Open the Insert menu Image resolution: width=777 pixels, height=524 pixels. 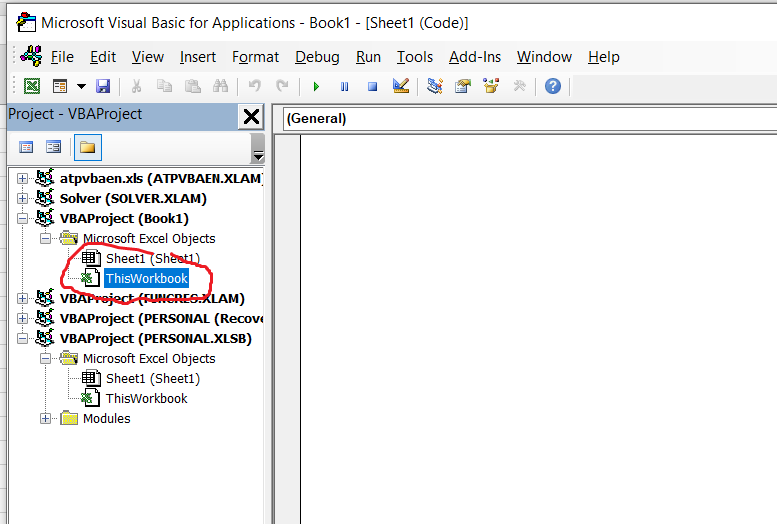tap(198, 57)
